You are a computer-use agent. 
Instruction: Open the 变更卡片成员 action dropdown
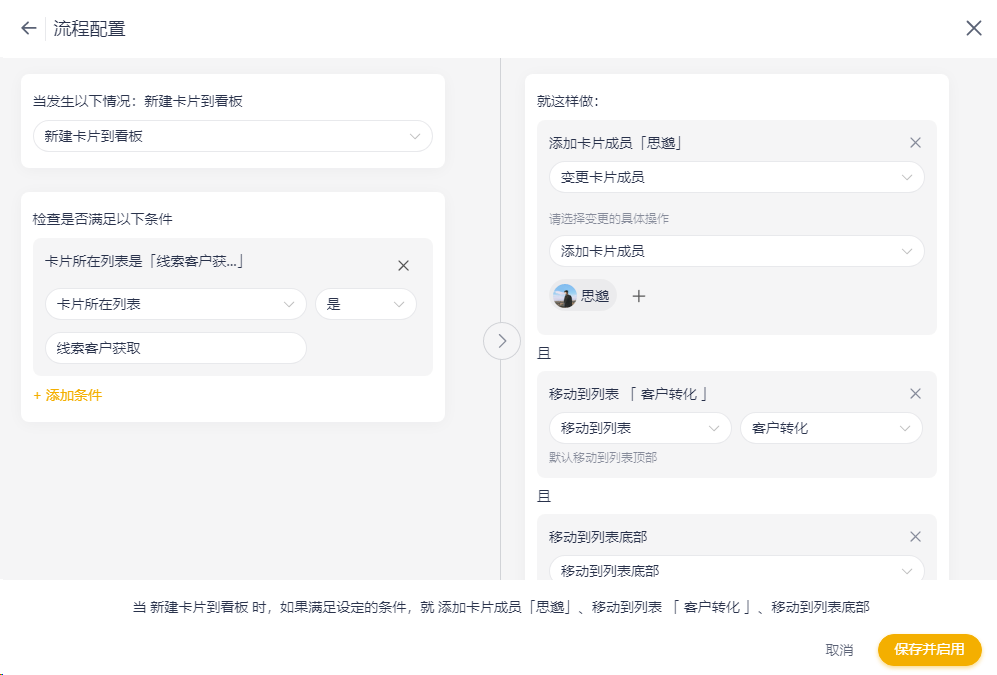point(736,177)
